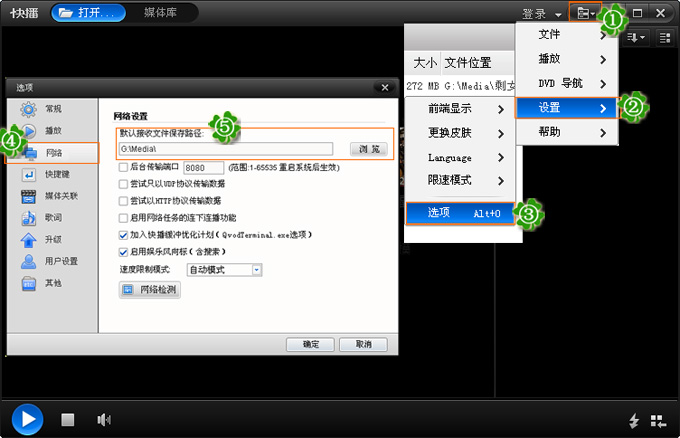680x438 pixels.
Task: Click the 8080 port number field
Action: [x=203, y=168]
